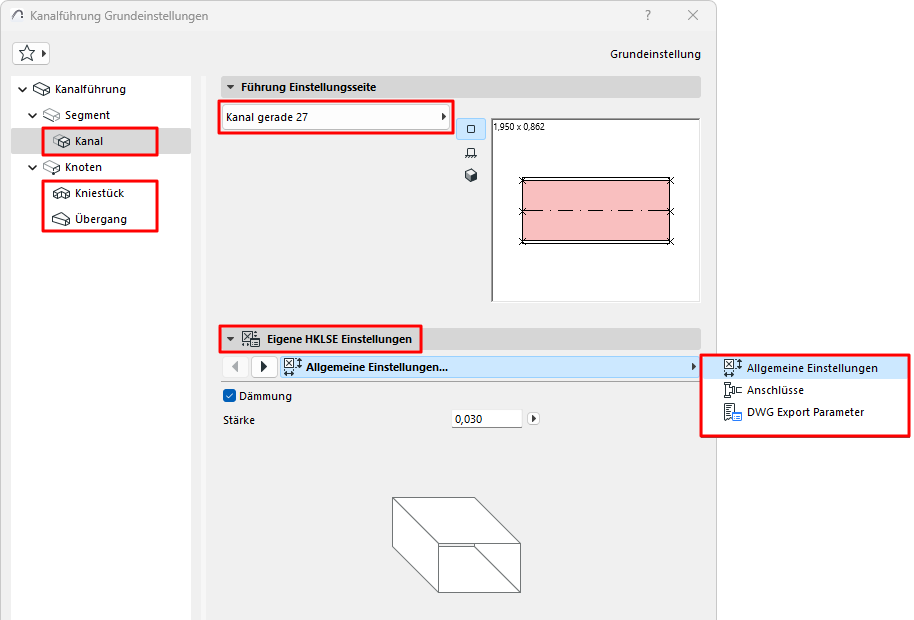Collapse the Kanalführung tree node
914x620 pixels.
point(23,90)
